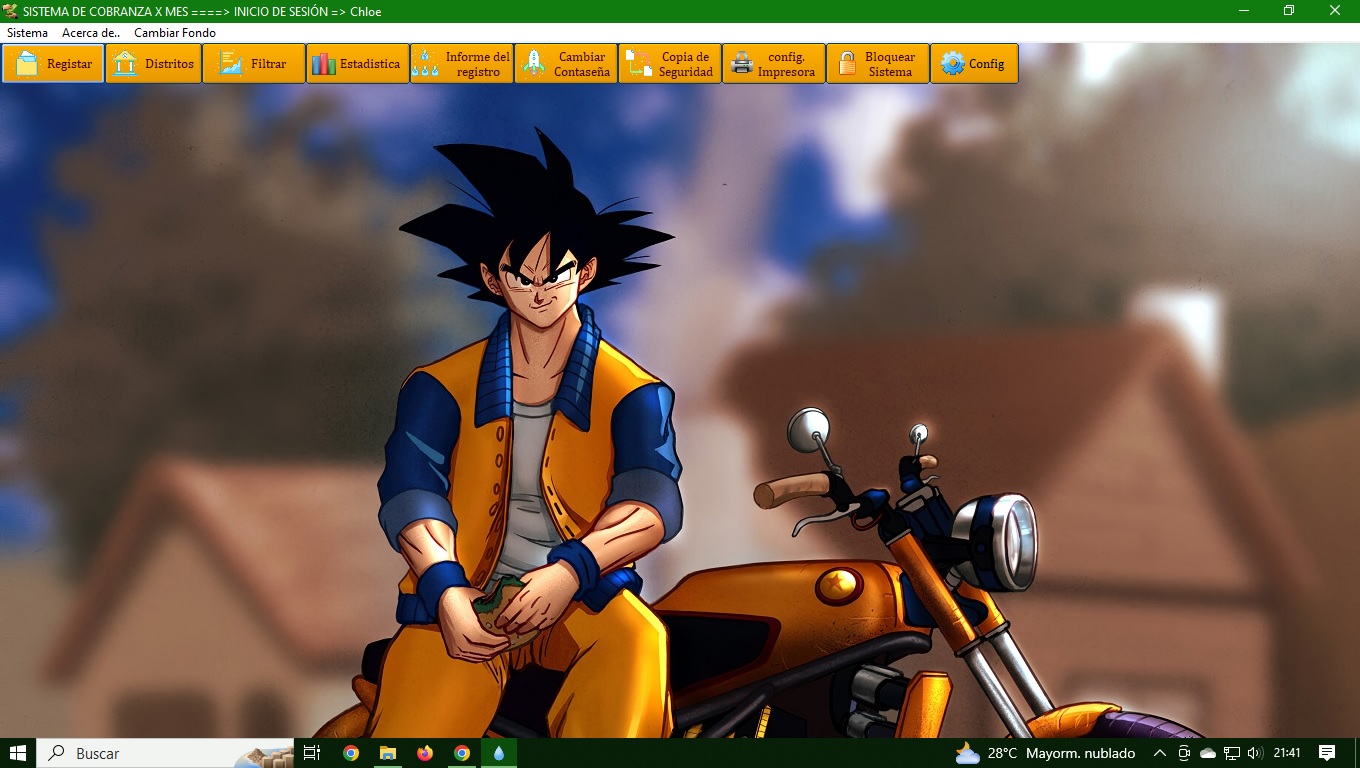Open the Cambiar Fondo menu
Image resolution: width=1360 pixels, height=768 pixels.
[175, 33]
